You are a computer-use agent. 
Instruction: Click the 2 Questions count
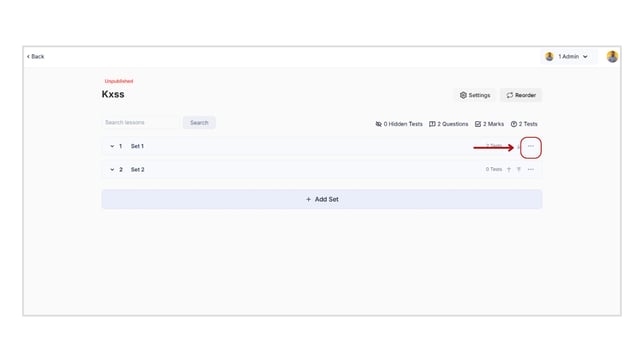pyautogui.click(x=448, y=124)
